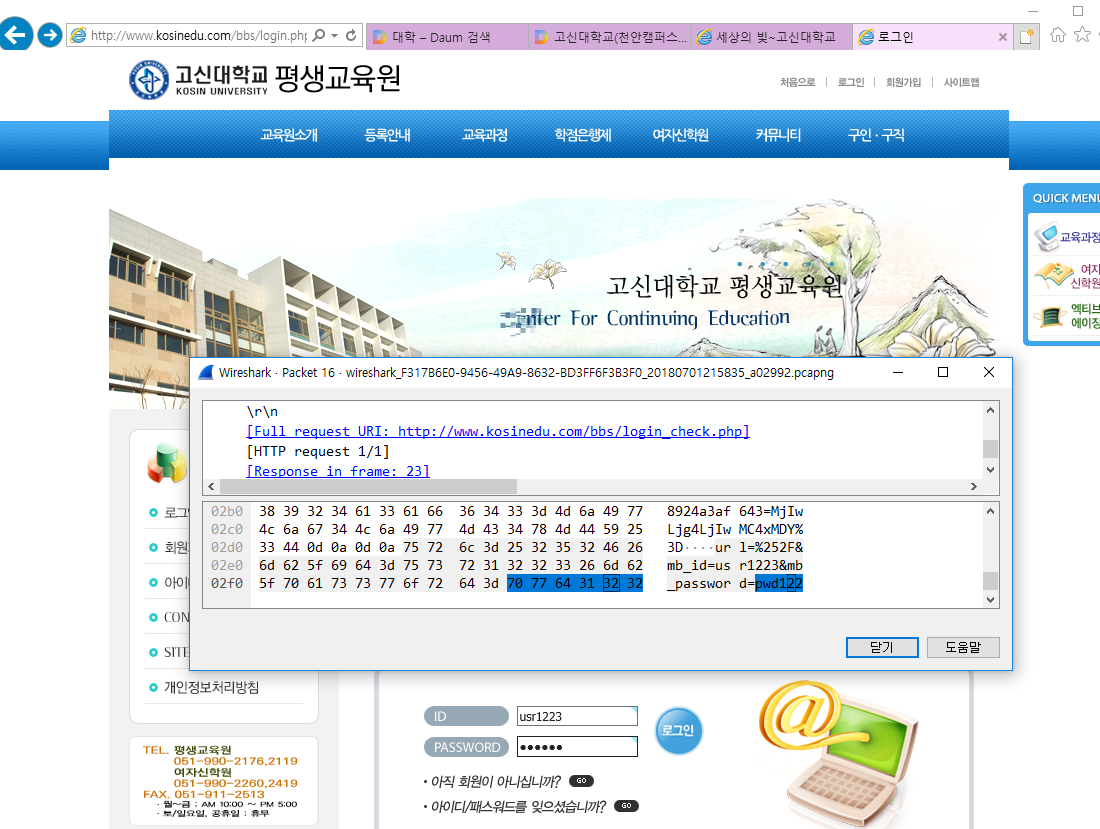Maximize the browser window
This screenshot has width=1100, height=829.
pyautogui.click(x=1078, y=11)
